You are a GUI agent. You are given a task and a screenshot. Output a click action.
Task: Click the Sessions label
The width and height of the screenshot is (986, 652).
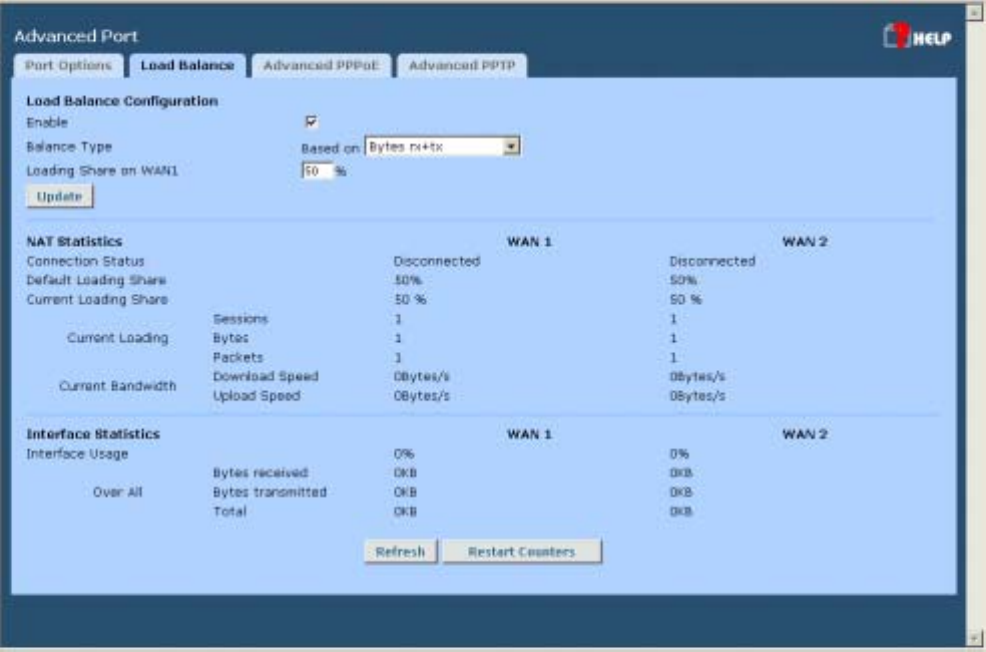(x=240, y=319)
